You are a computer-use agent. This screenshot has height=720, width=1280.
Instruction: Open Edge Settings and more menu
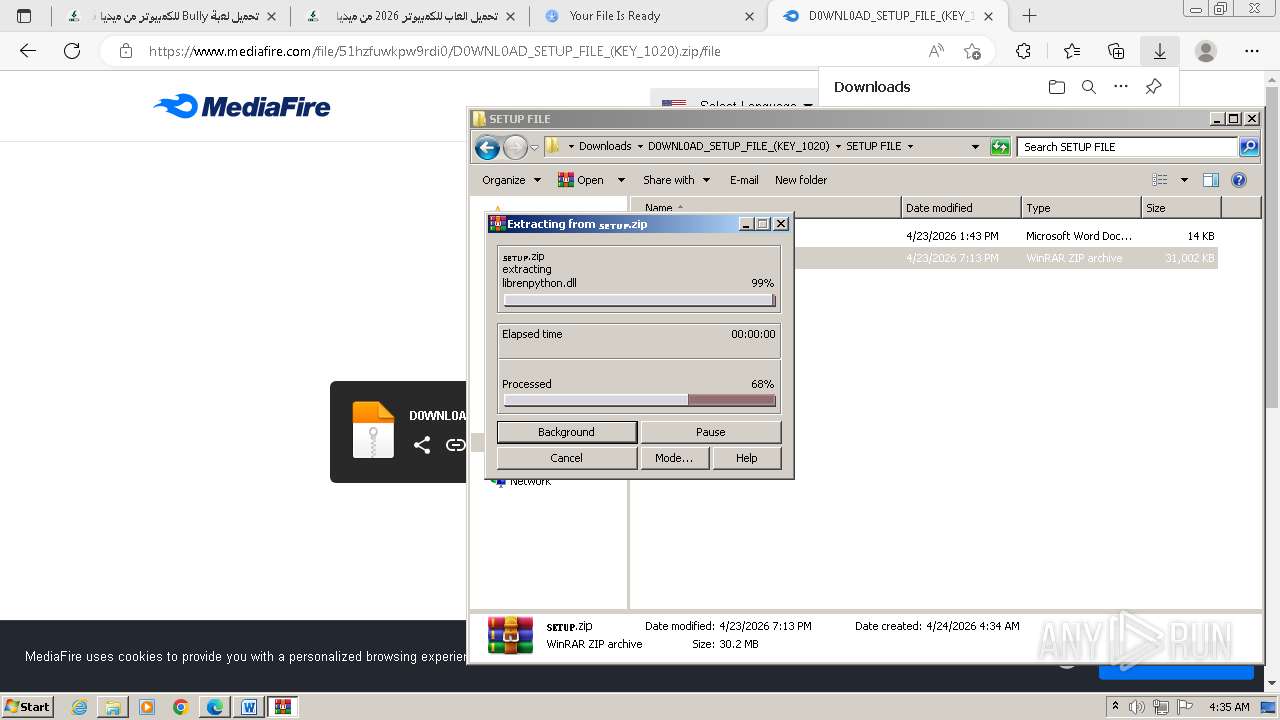[x=1252, y=51]
